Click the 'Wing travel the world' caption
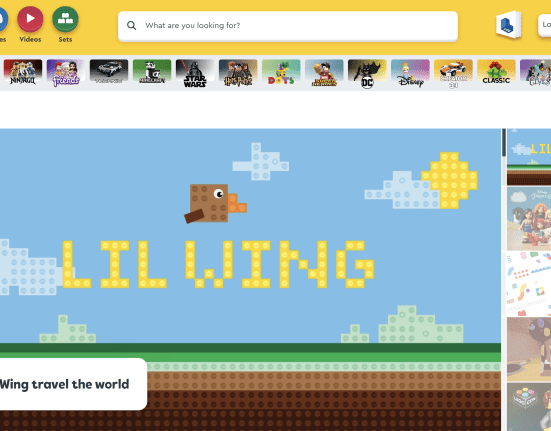 point(65,384)
